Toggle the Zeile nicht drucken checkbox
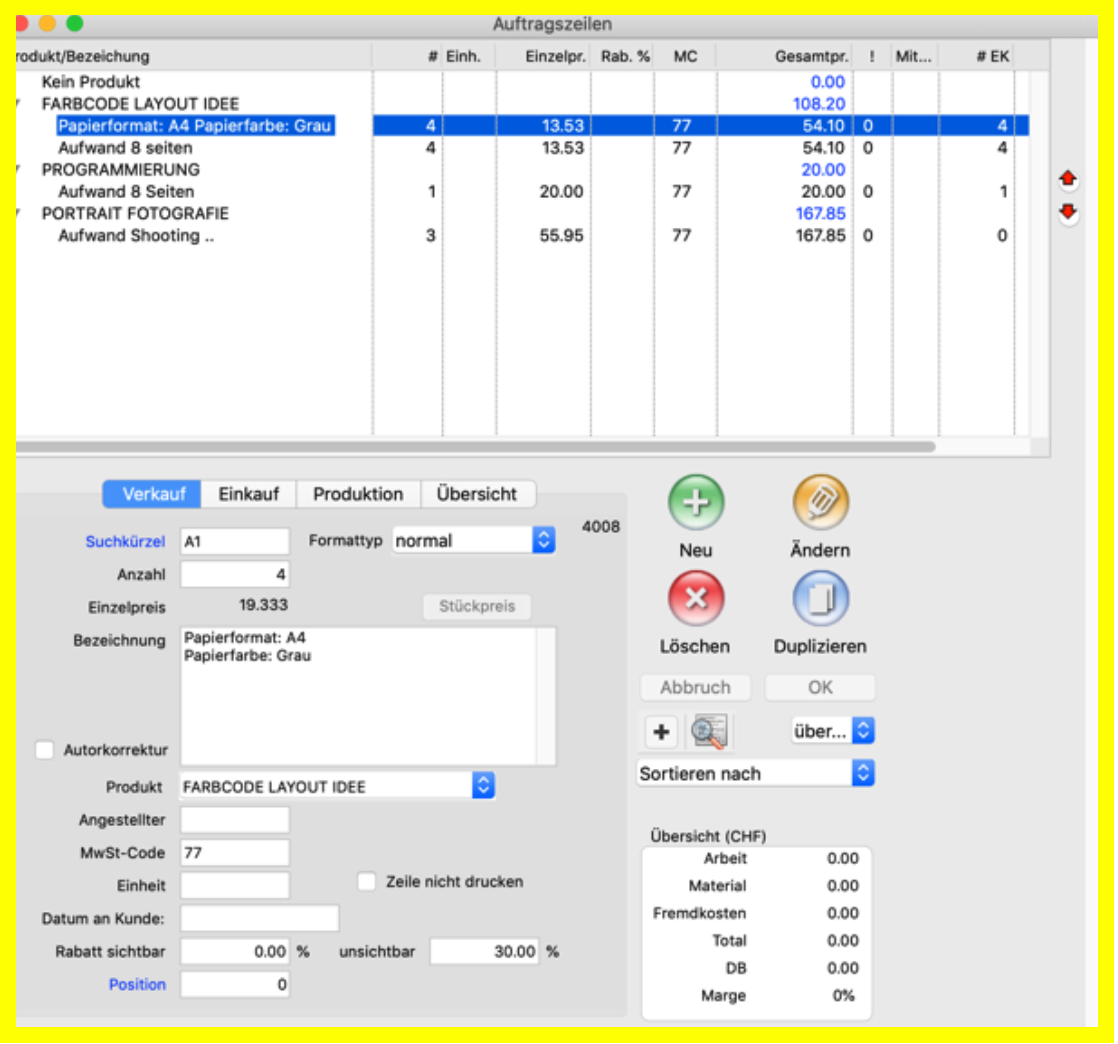The image size is (1118, 1044). point(367,882)
